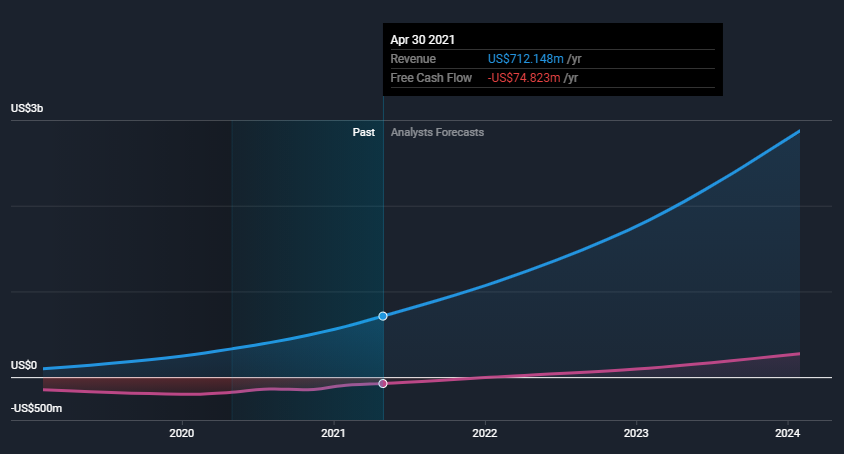The image size is (844, 454).
Task: Select the 2021 x-axis label
Action: (333, 433)
